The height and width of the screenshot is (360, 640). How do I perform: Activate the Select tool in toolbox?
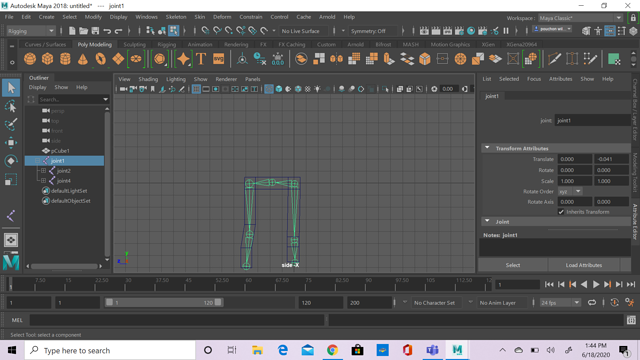pyautogui.click(x=11, y=88)
